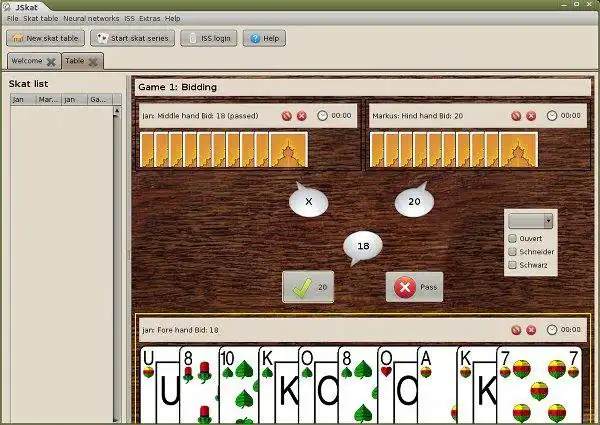
Task: Open the Extras menu
Action: tap(150, 18)
